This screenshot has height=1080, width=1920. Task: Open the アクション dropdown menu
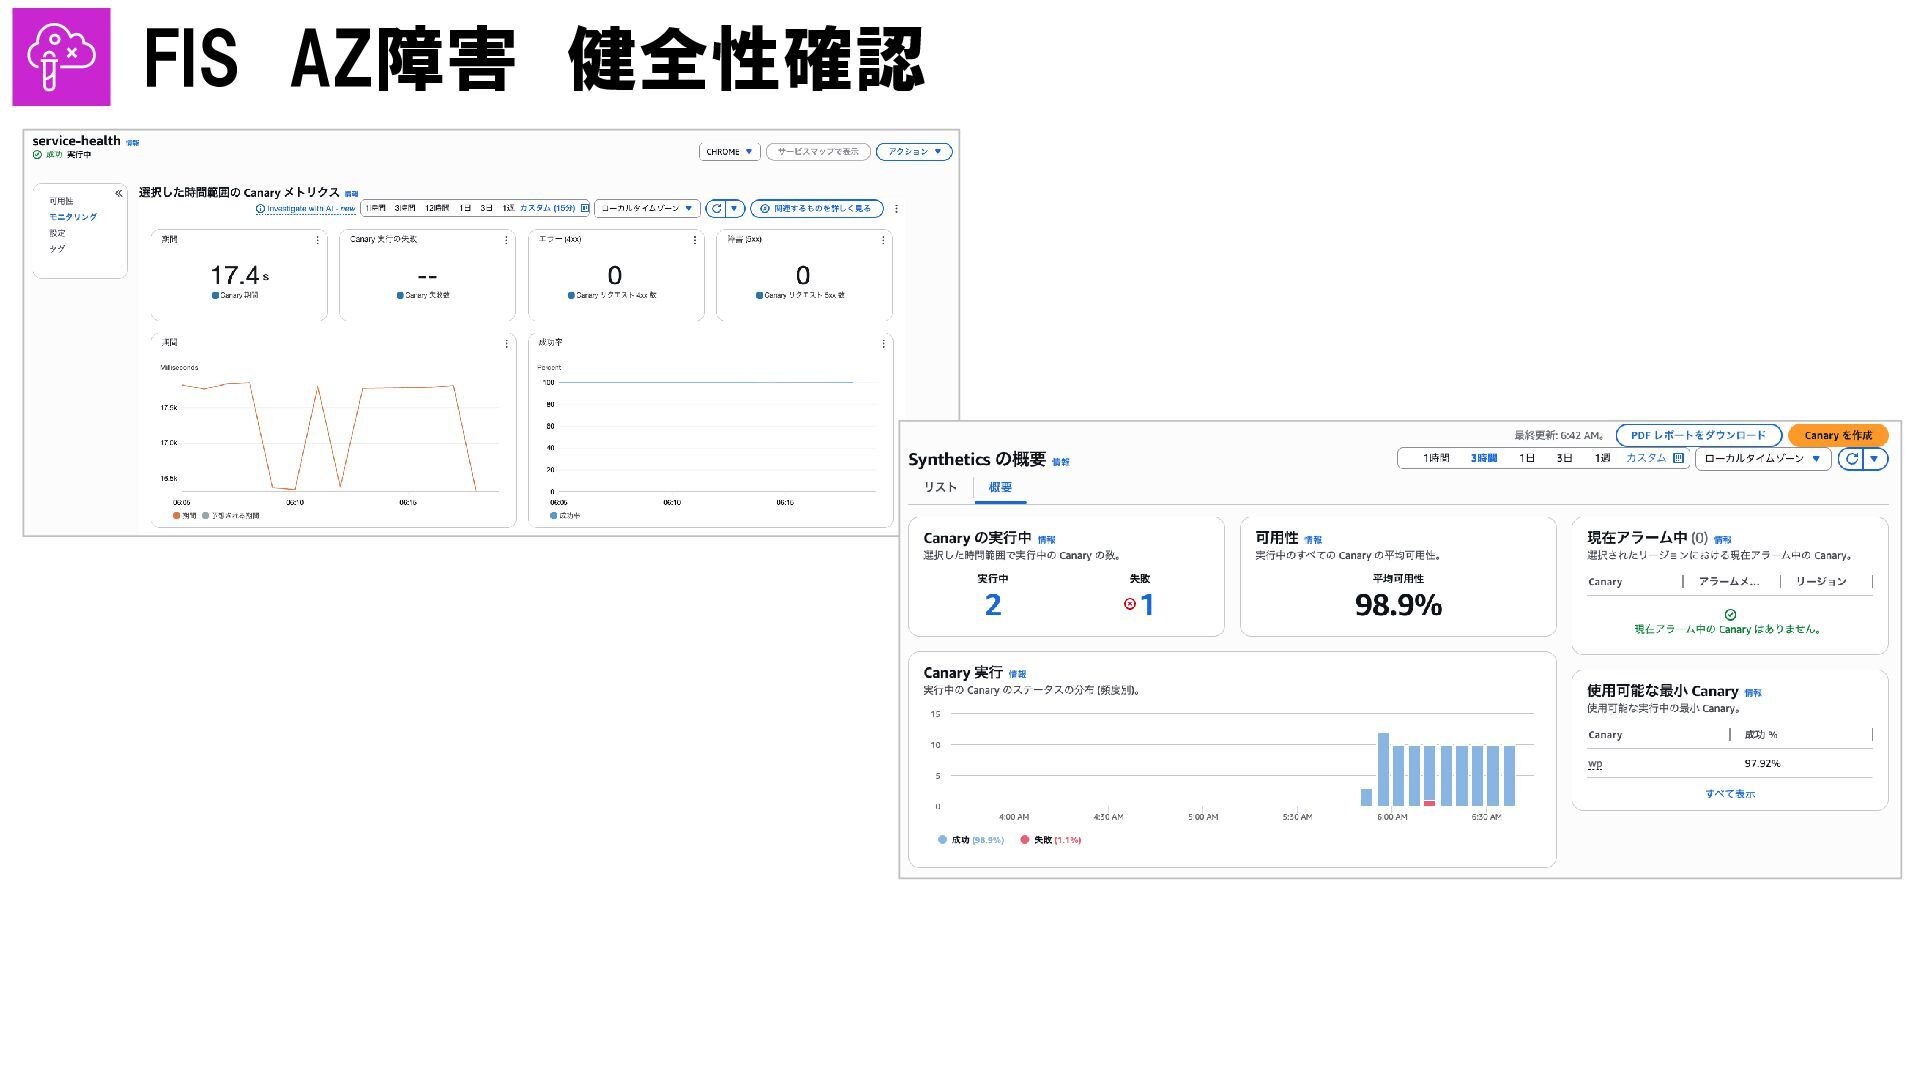click(x=914, y=152)
